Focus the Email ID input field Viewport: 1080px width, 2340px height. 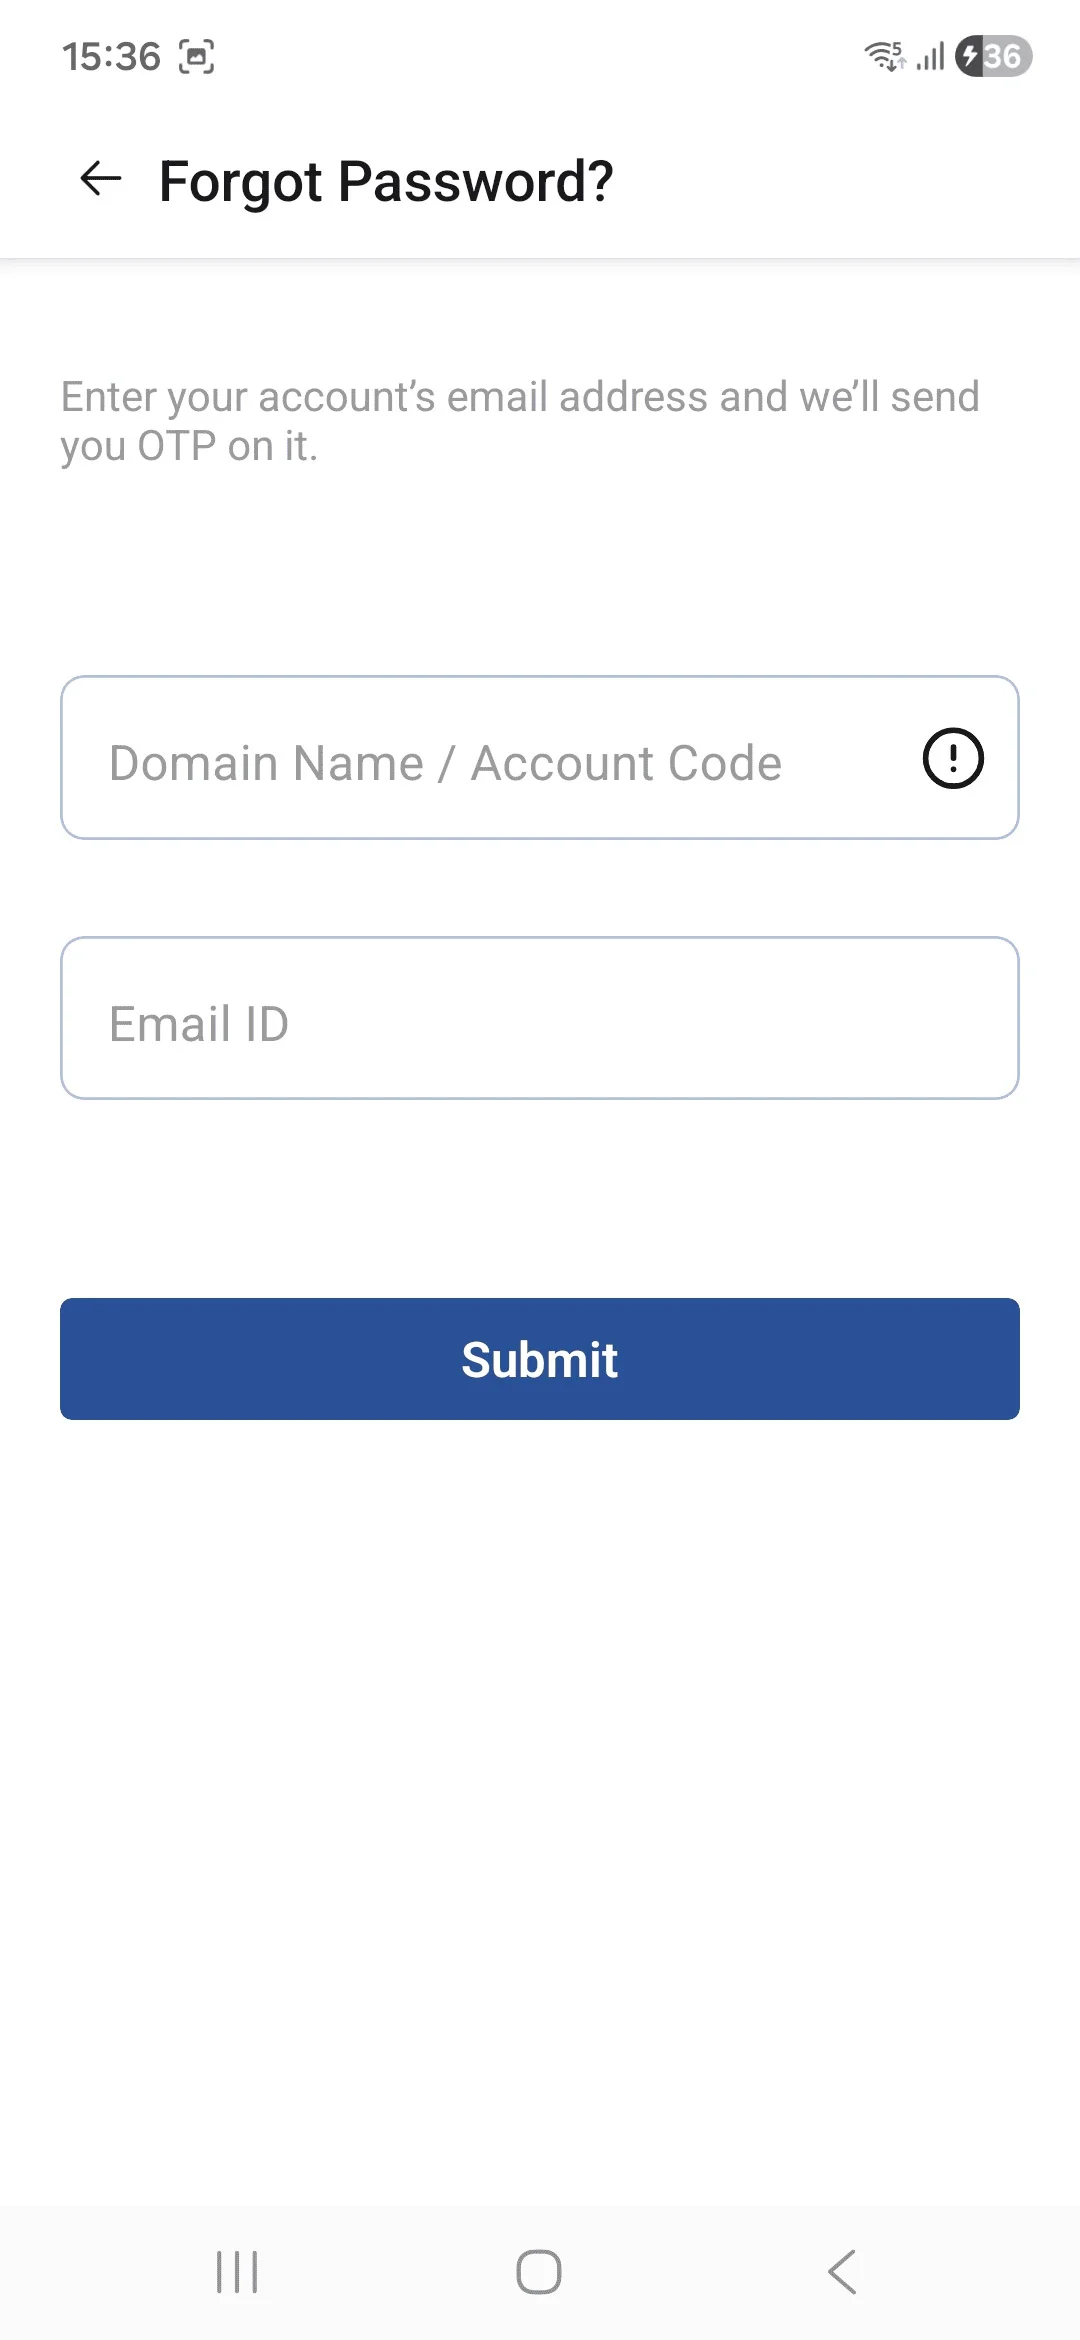540,1018
